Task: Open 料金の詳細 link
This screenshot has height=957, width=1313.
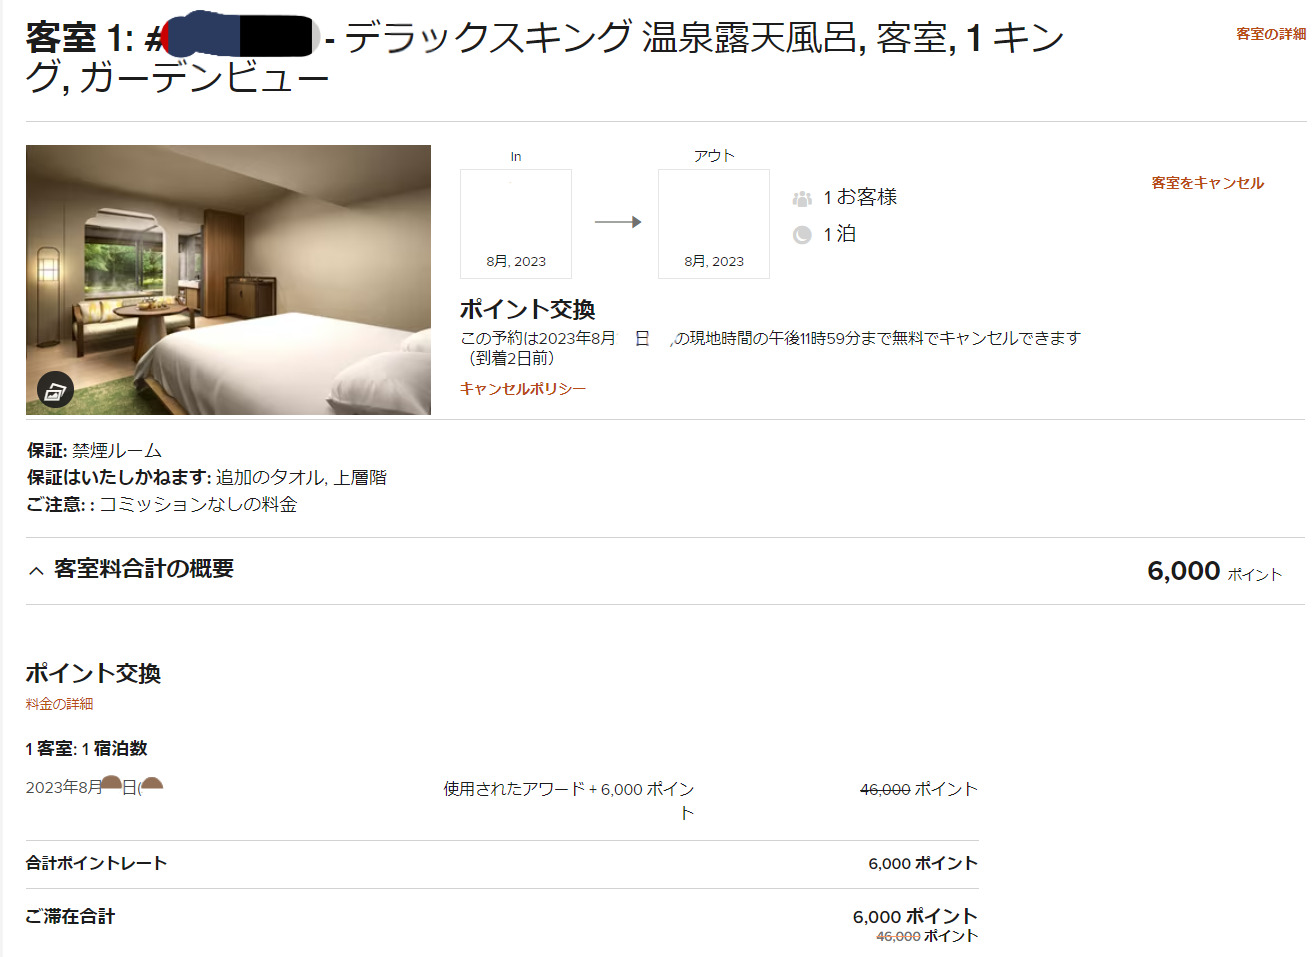Action: tap(59, 704)
